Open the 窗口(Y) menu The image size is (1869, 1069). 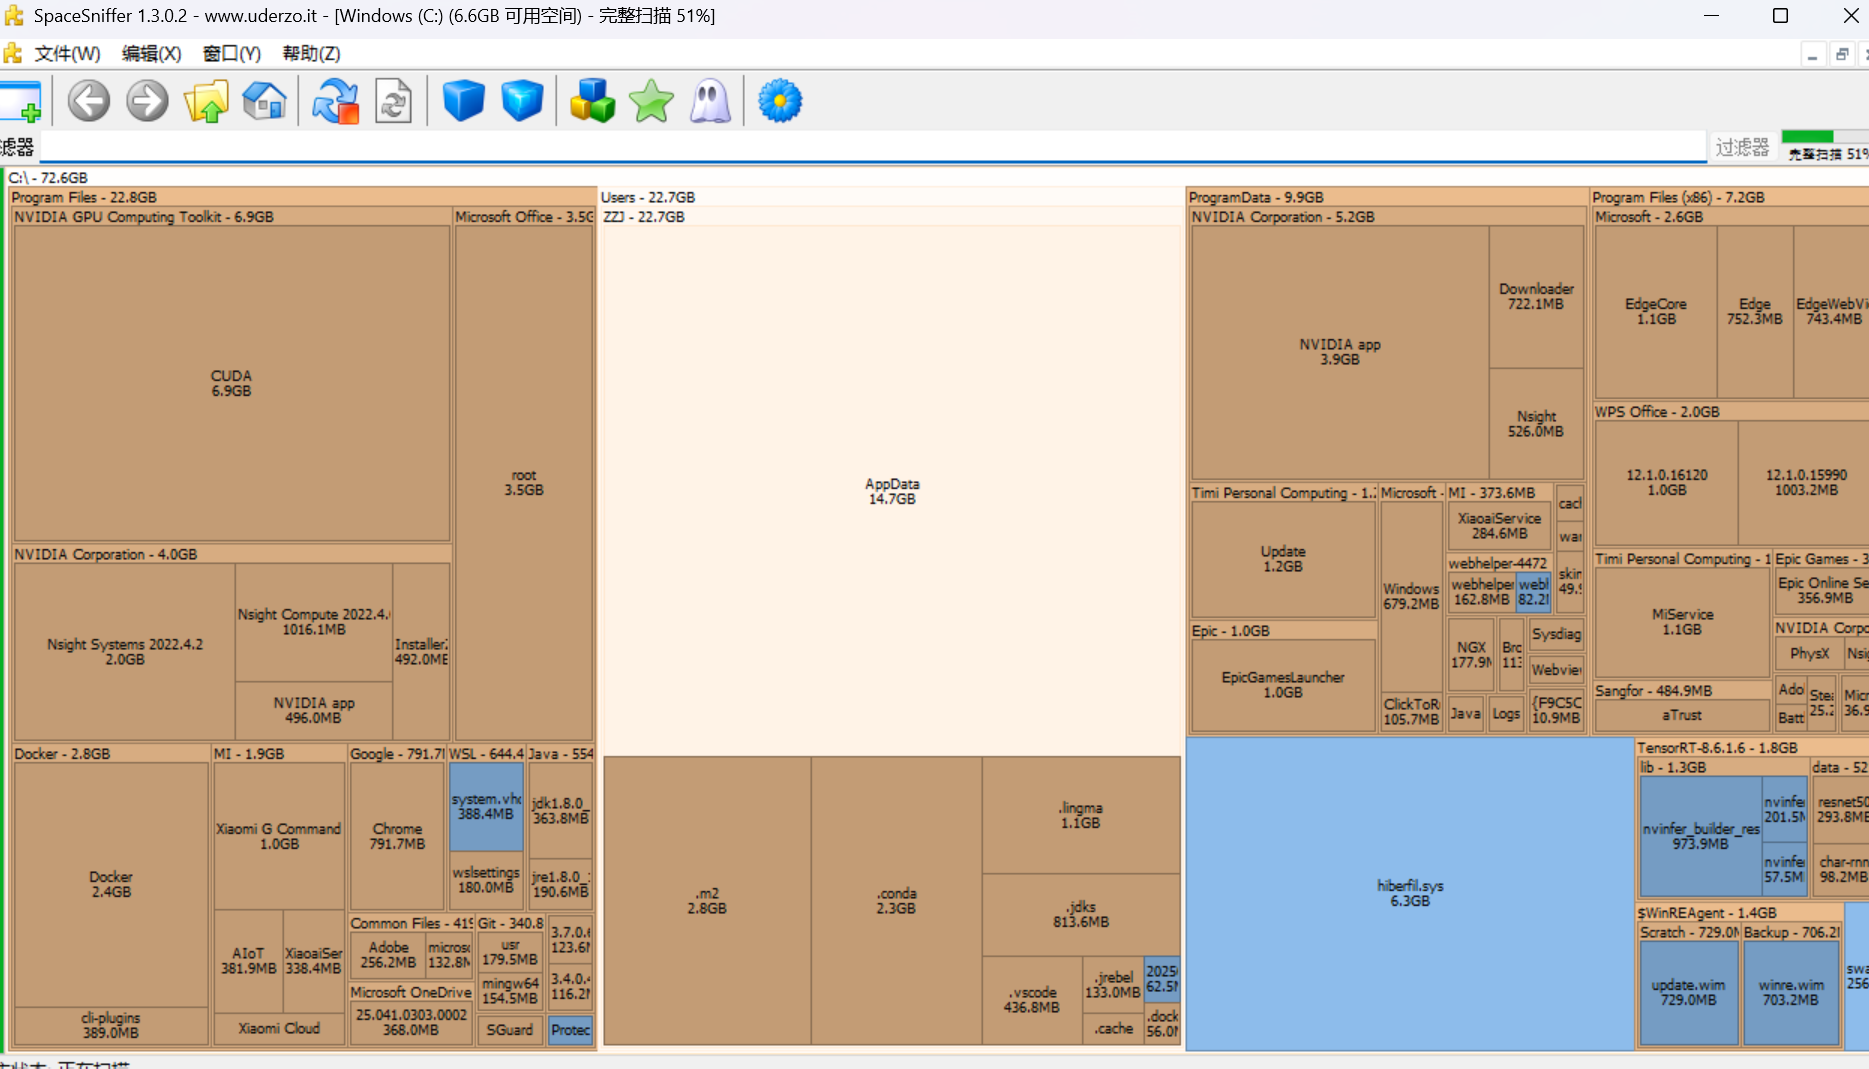231,53
